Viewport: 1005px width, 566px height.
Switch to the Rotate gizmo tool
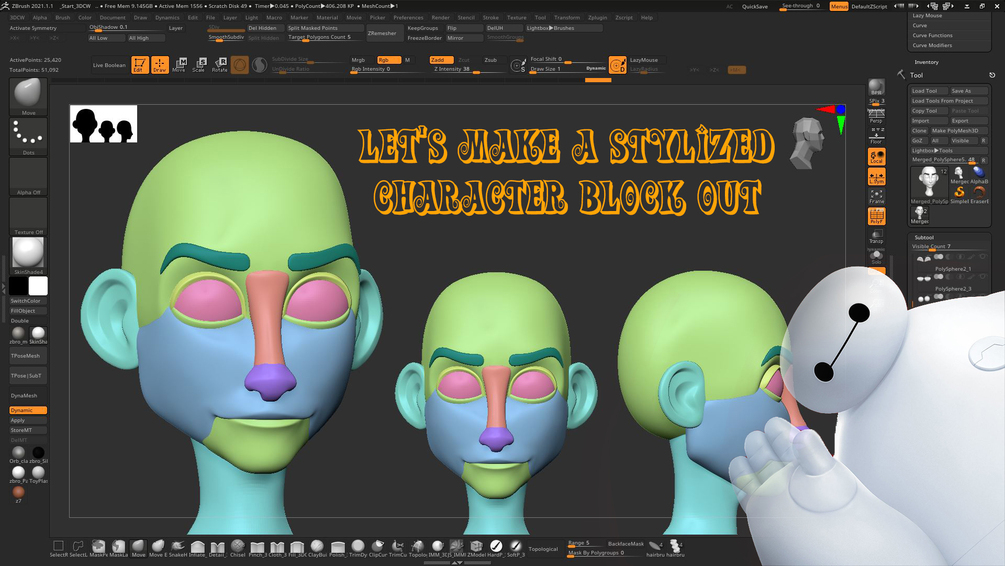point(220,65)
